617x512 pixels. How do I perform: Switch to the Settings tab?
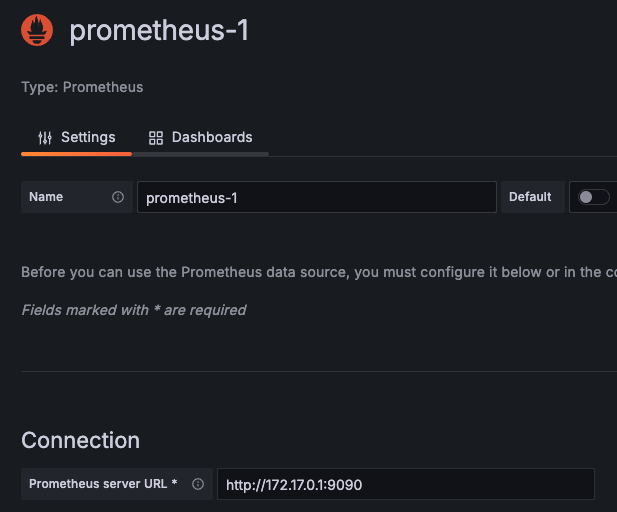click(77, 137)
